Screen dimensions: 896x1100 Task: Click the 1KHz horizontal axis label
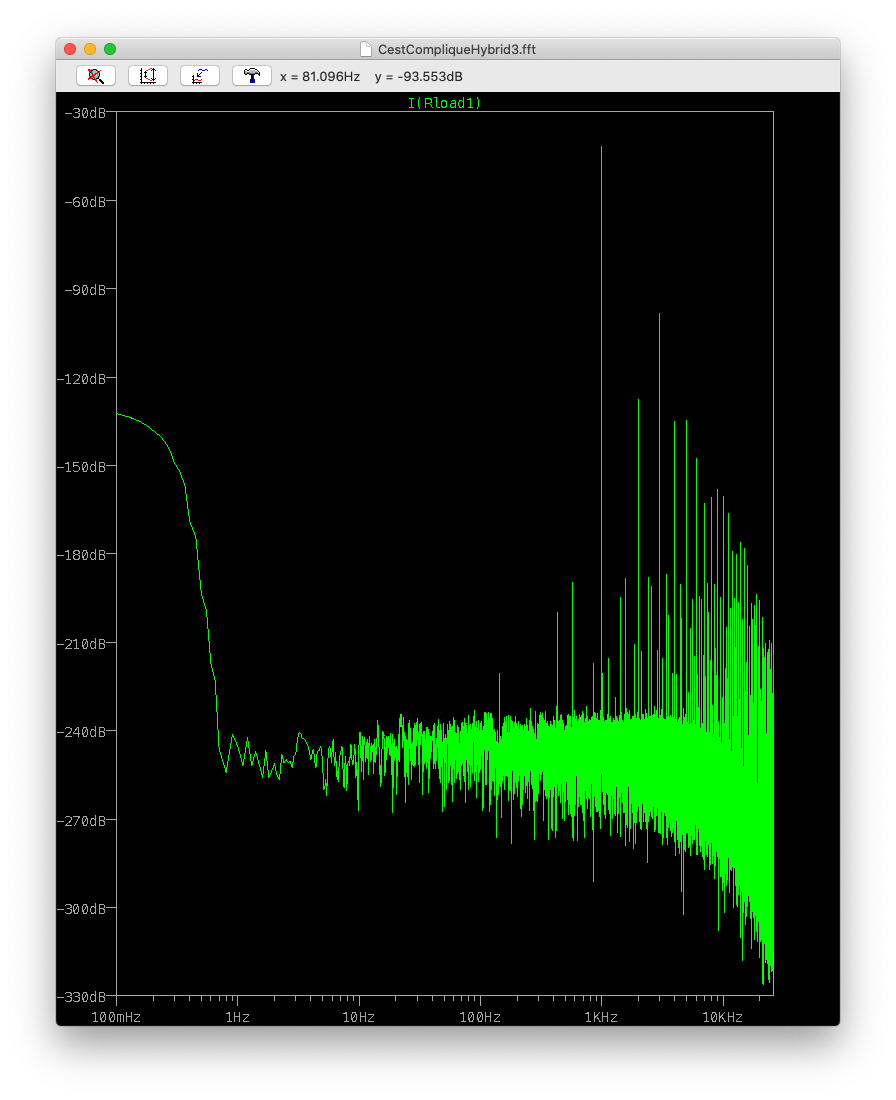pos(601,1017)
